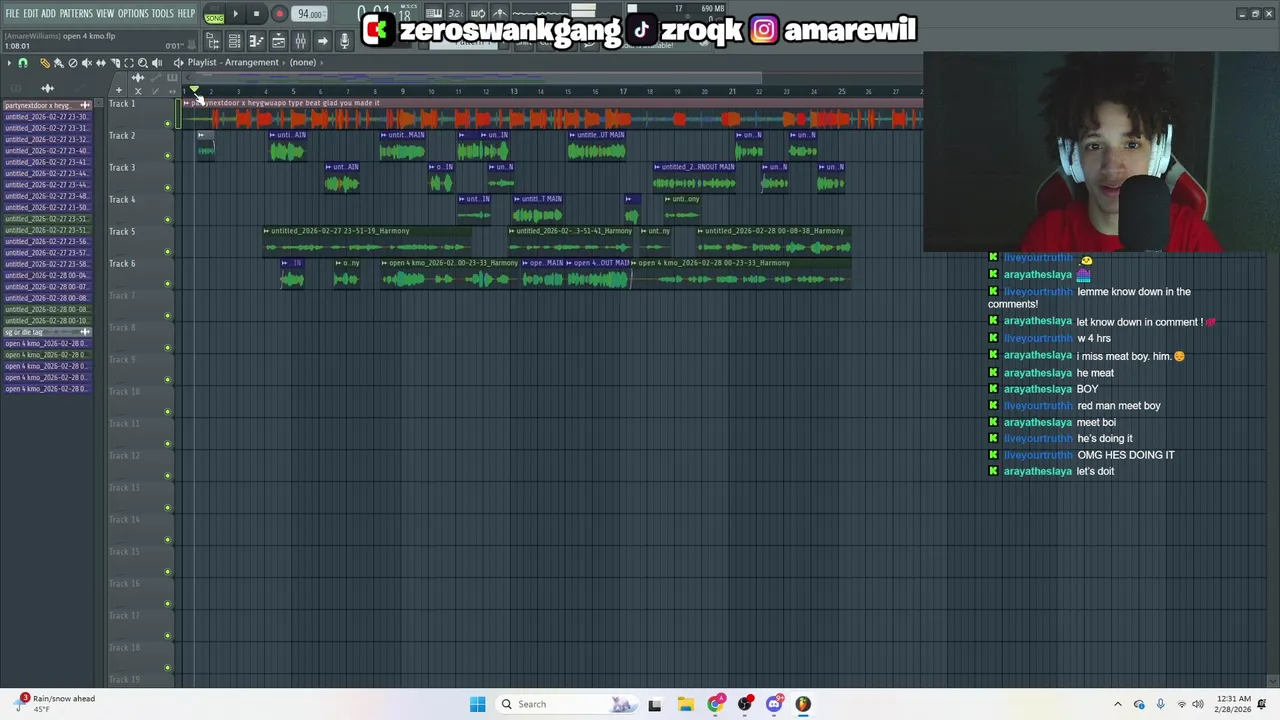Open the OPTIONS menu
This screenshot has width=1280, height=720.
click(133, 13)
